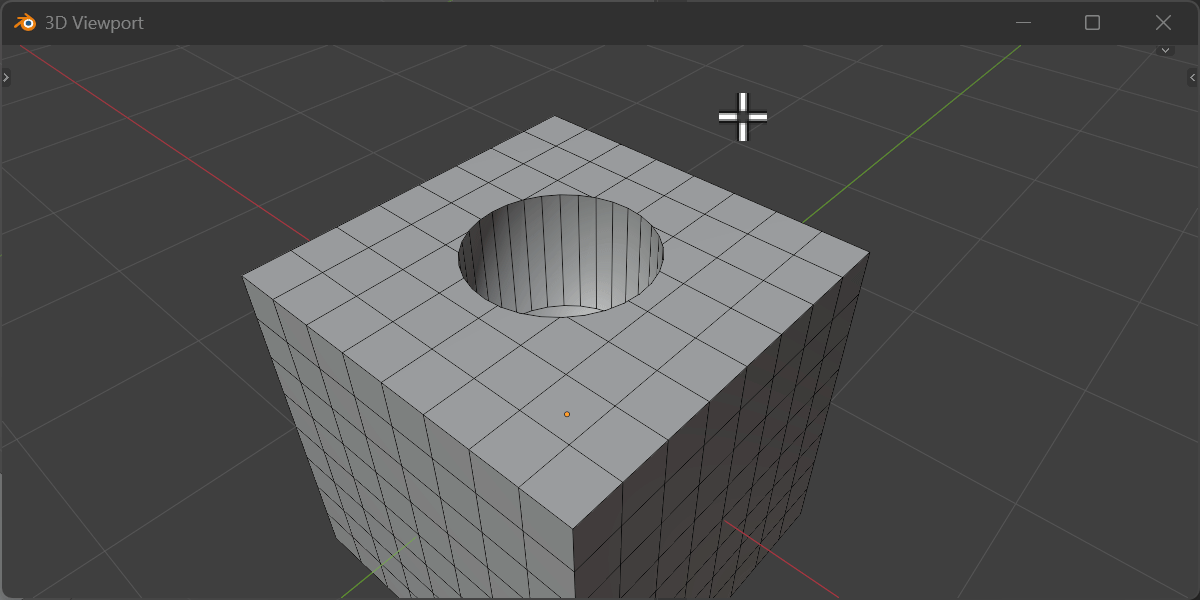Select the leftmost top corner of the cube
The height and width of the screenshot is (600, 1200).
pos(244,277)
